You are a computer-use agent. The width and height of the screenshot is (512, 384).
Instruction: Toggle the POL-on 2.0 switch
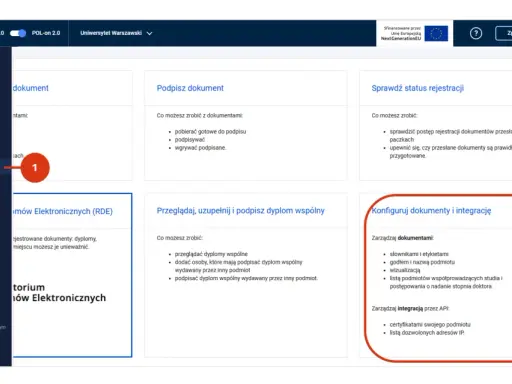(18, 33)
